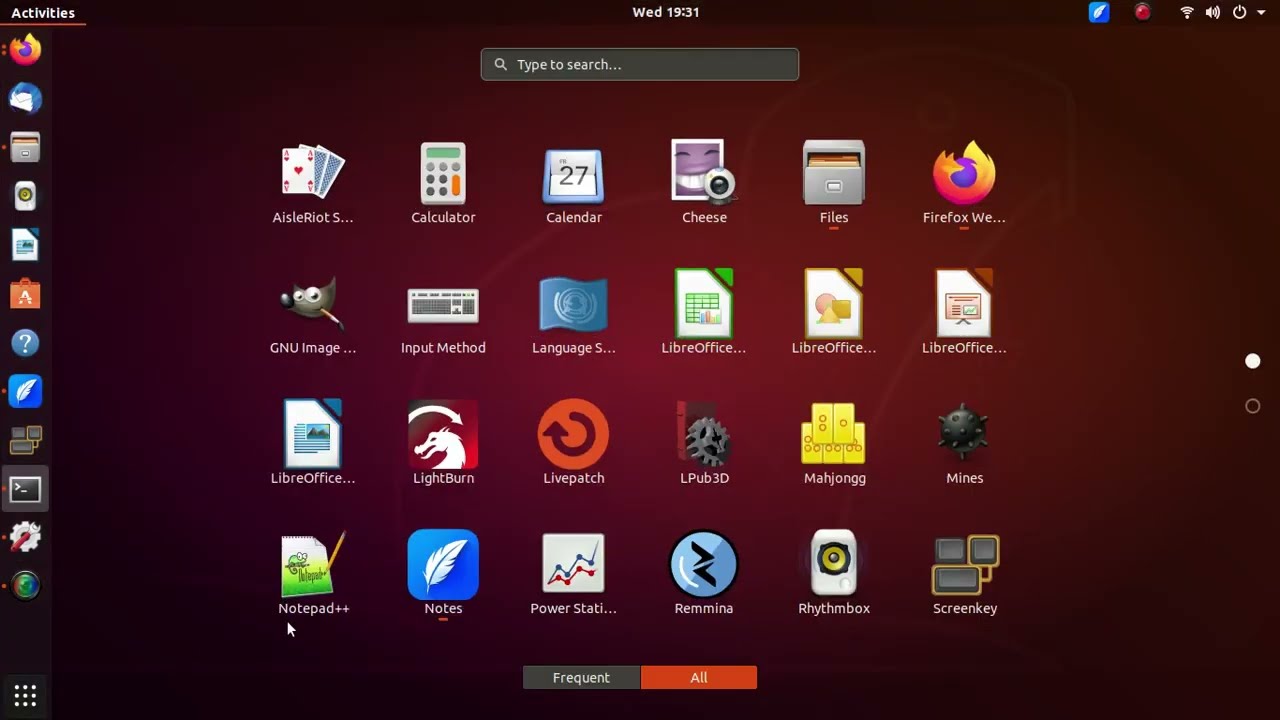Open LibreOffice Calc green spreadsheet icon
Screen dimensions: 1280x720
click(704, 313)
